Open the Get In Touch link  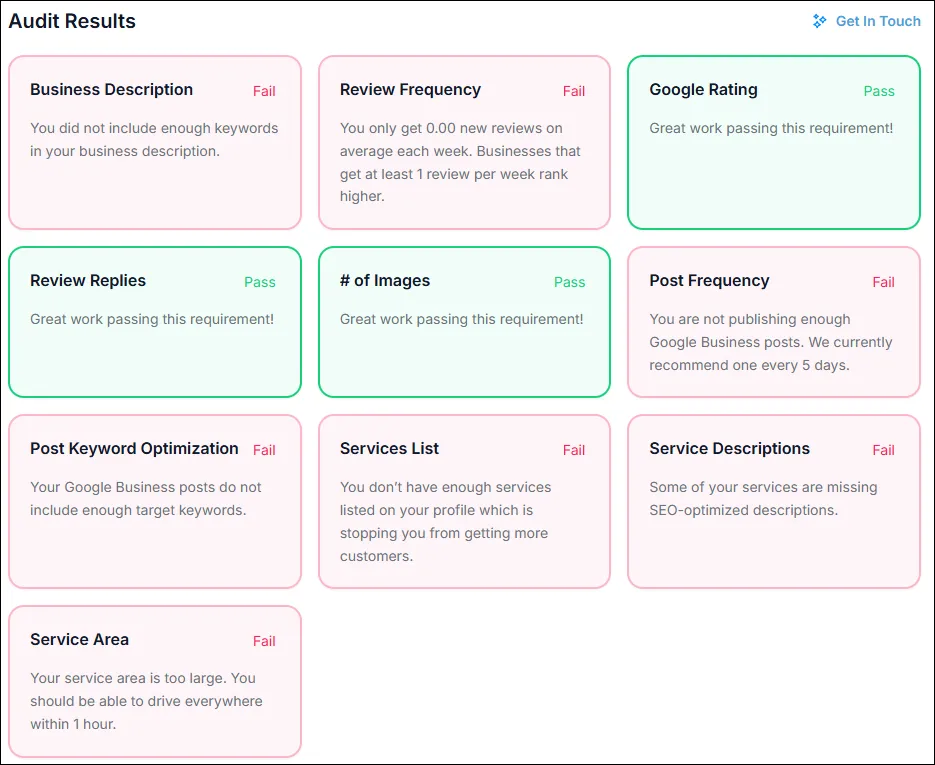[x=877, y=21]
